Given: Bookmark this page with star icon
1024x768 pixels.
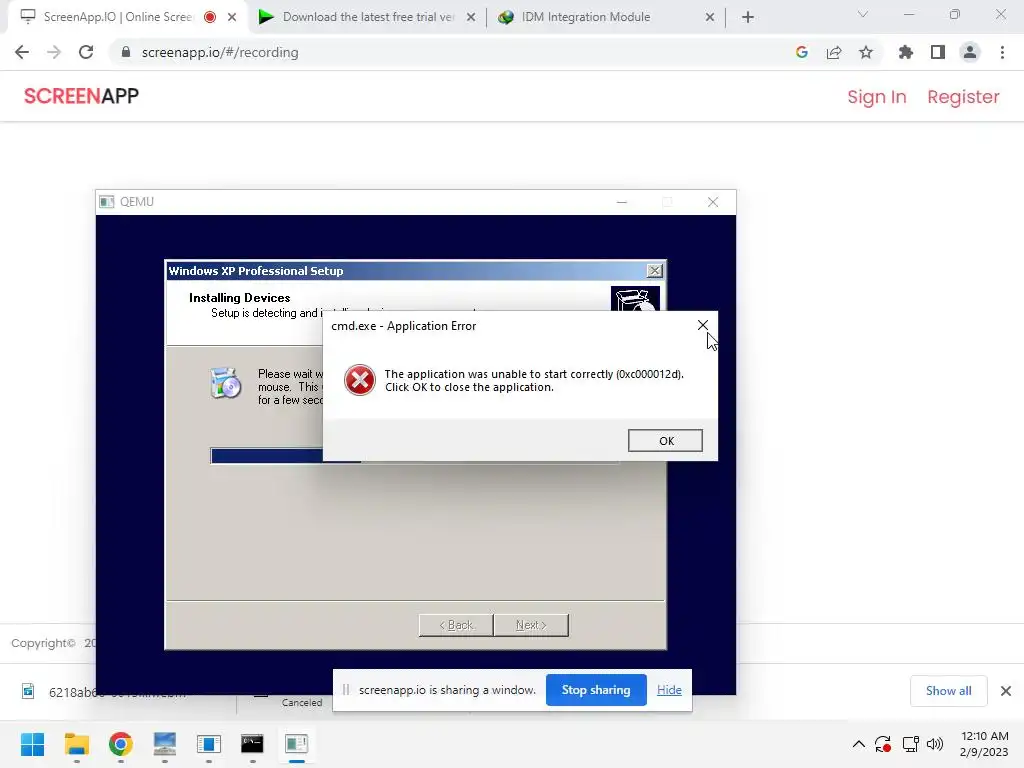Looking at the screenshot, I should [x=866, y=52].
